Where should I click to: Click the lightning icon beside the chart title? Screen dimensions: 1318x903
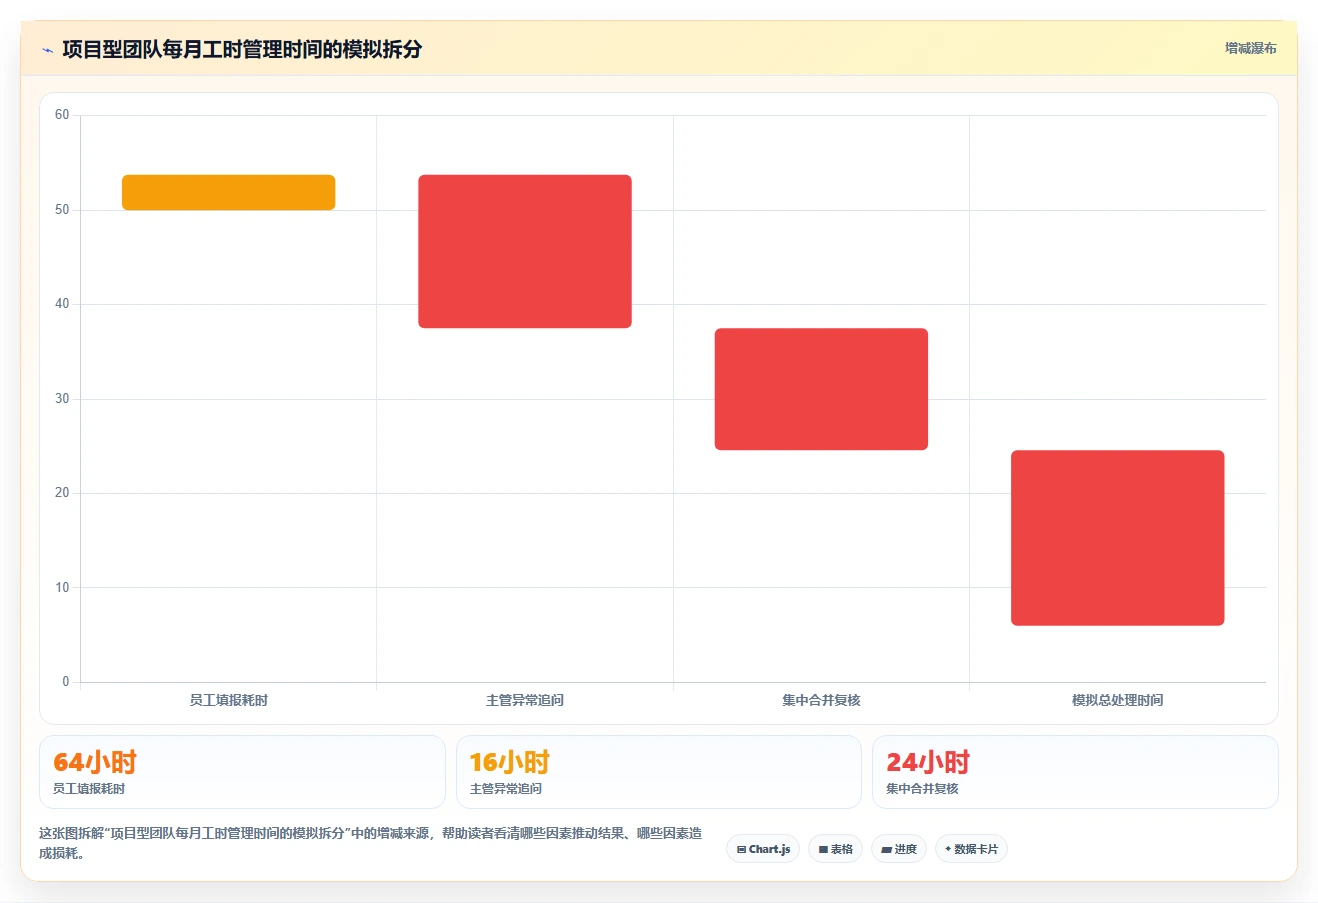47,50
